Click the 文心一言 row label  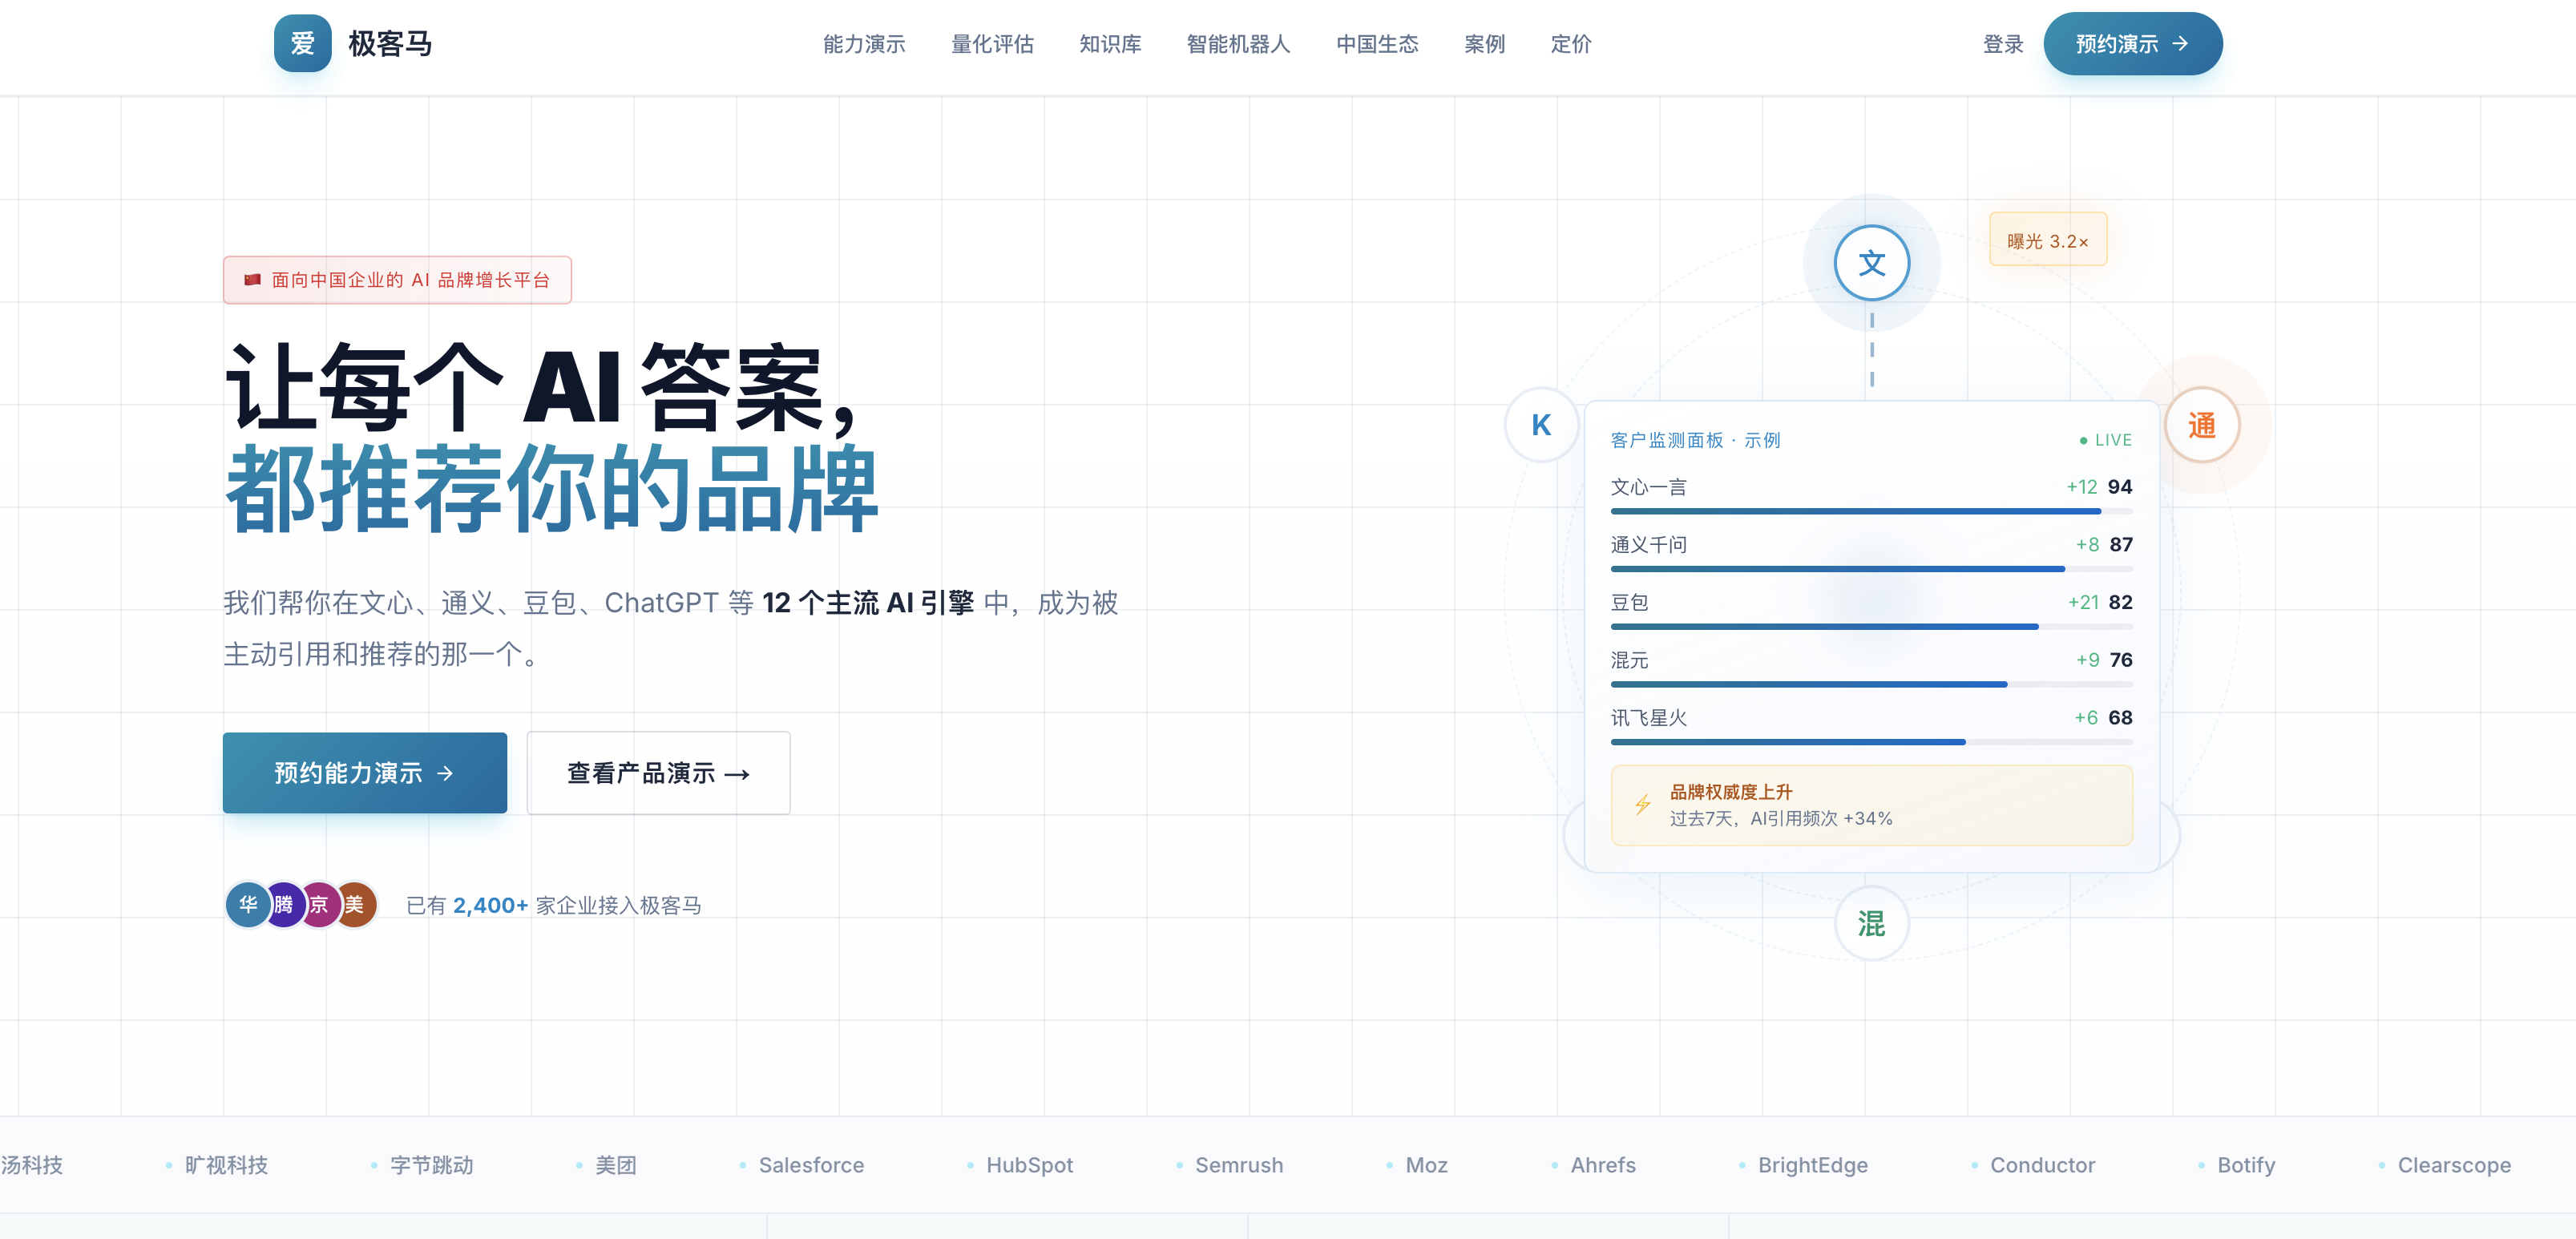(1648, 487)
